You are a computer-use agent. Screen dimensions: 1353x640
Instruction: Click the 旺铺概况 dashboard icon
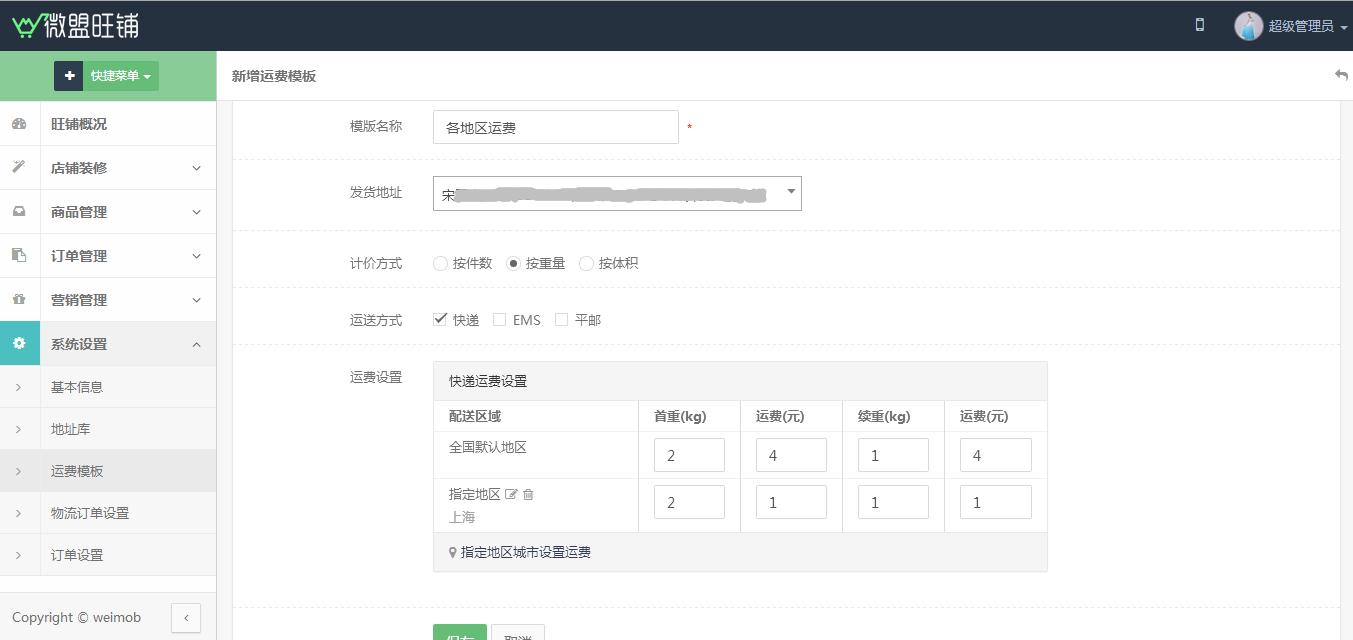tap(19, 124)
